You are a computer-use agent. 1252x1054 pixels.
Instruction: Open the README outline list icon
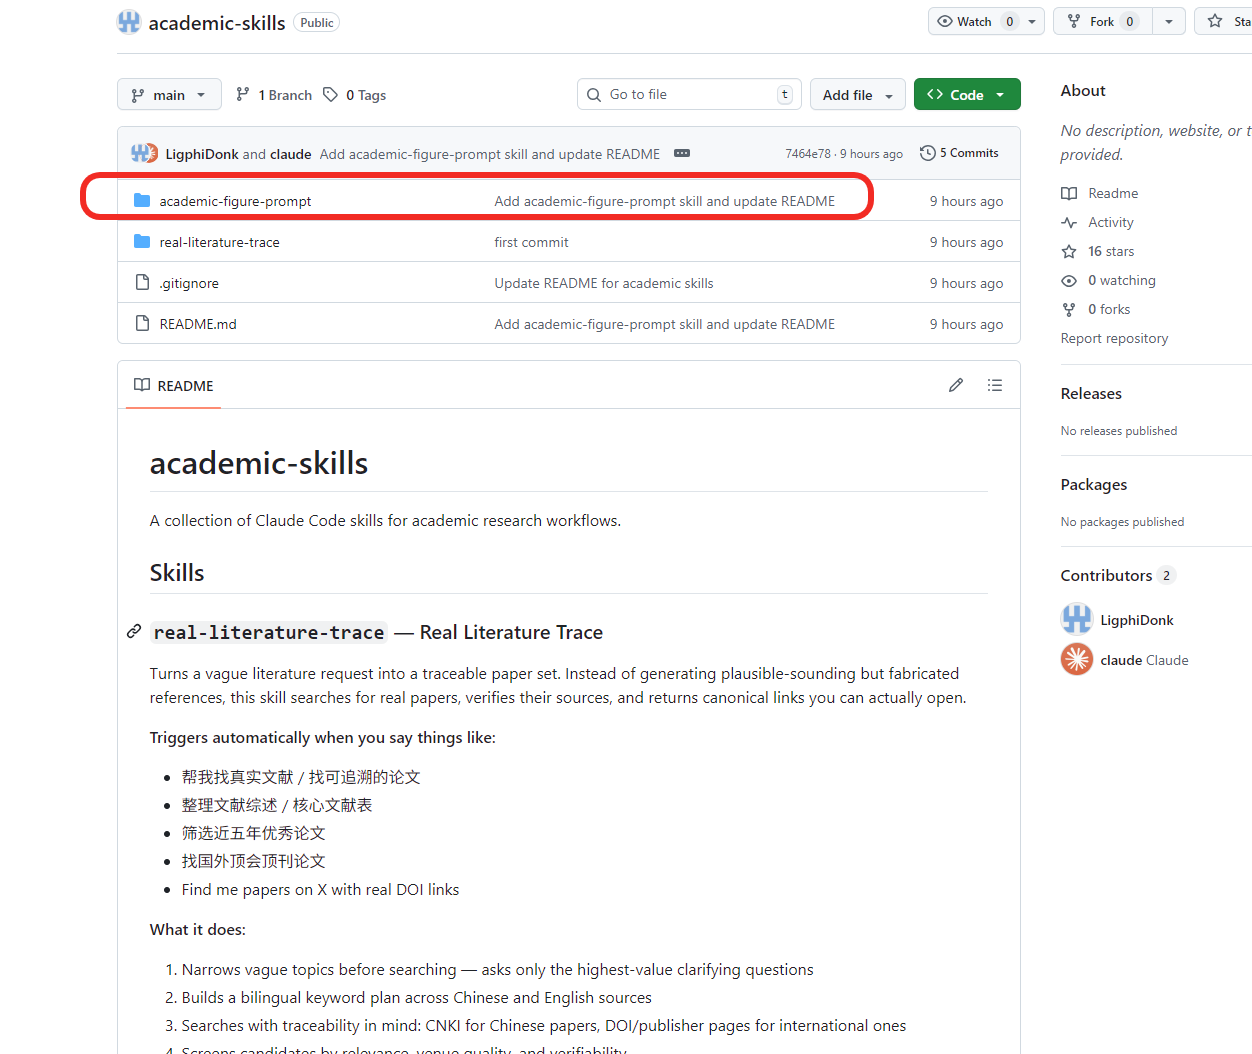tap(995, 385)
